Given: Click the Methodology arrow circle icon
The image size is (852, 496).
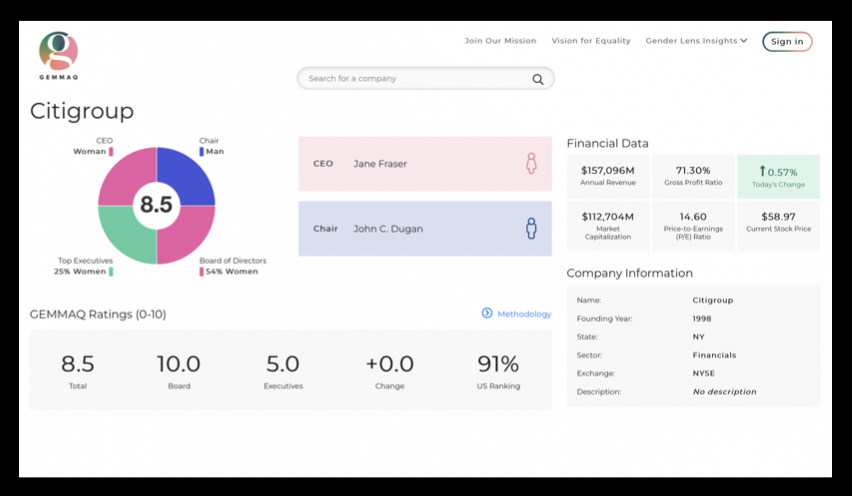Looking at the screenshot, I should (487, 313).
